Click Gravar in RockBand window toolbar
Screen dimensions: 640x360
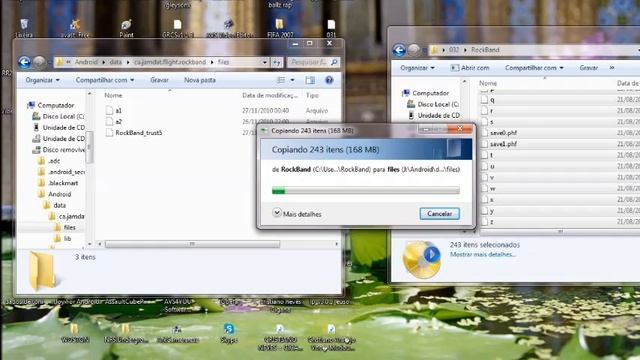(589, 68)
